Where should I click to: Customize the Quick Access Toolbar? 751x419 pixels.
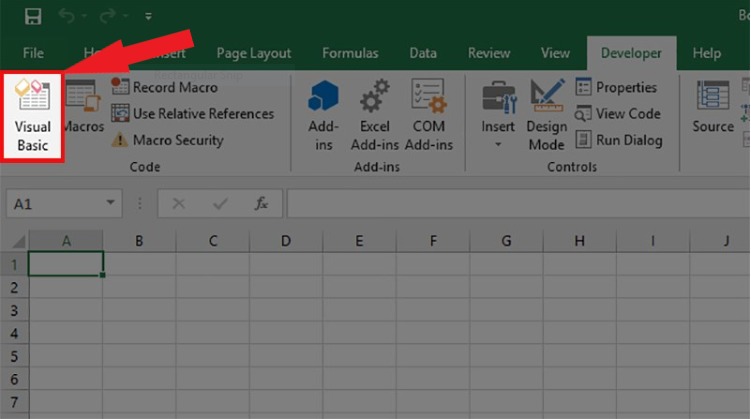pos(148,17)
